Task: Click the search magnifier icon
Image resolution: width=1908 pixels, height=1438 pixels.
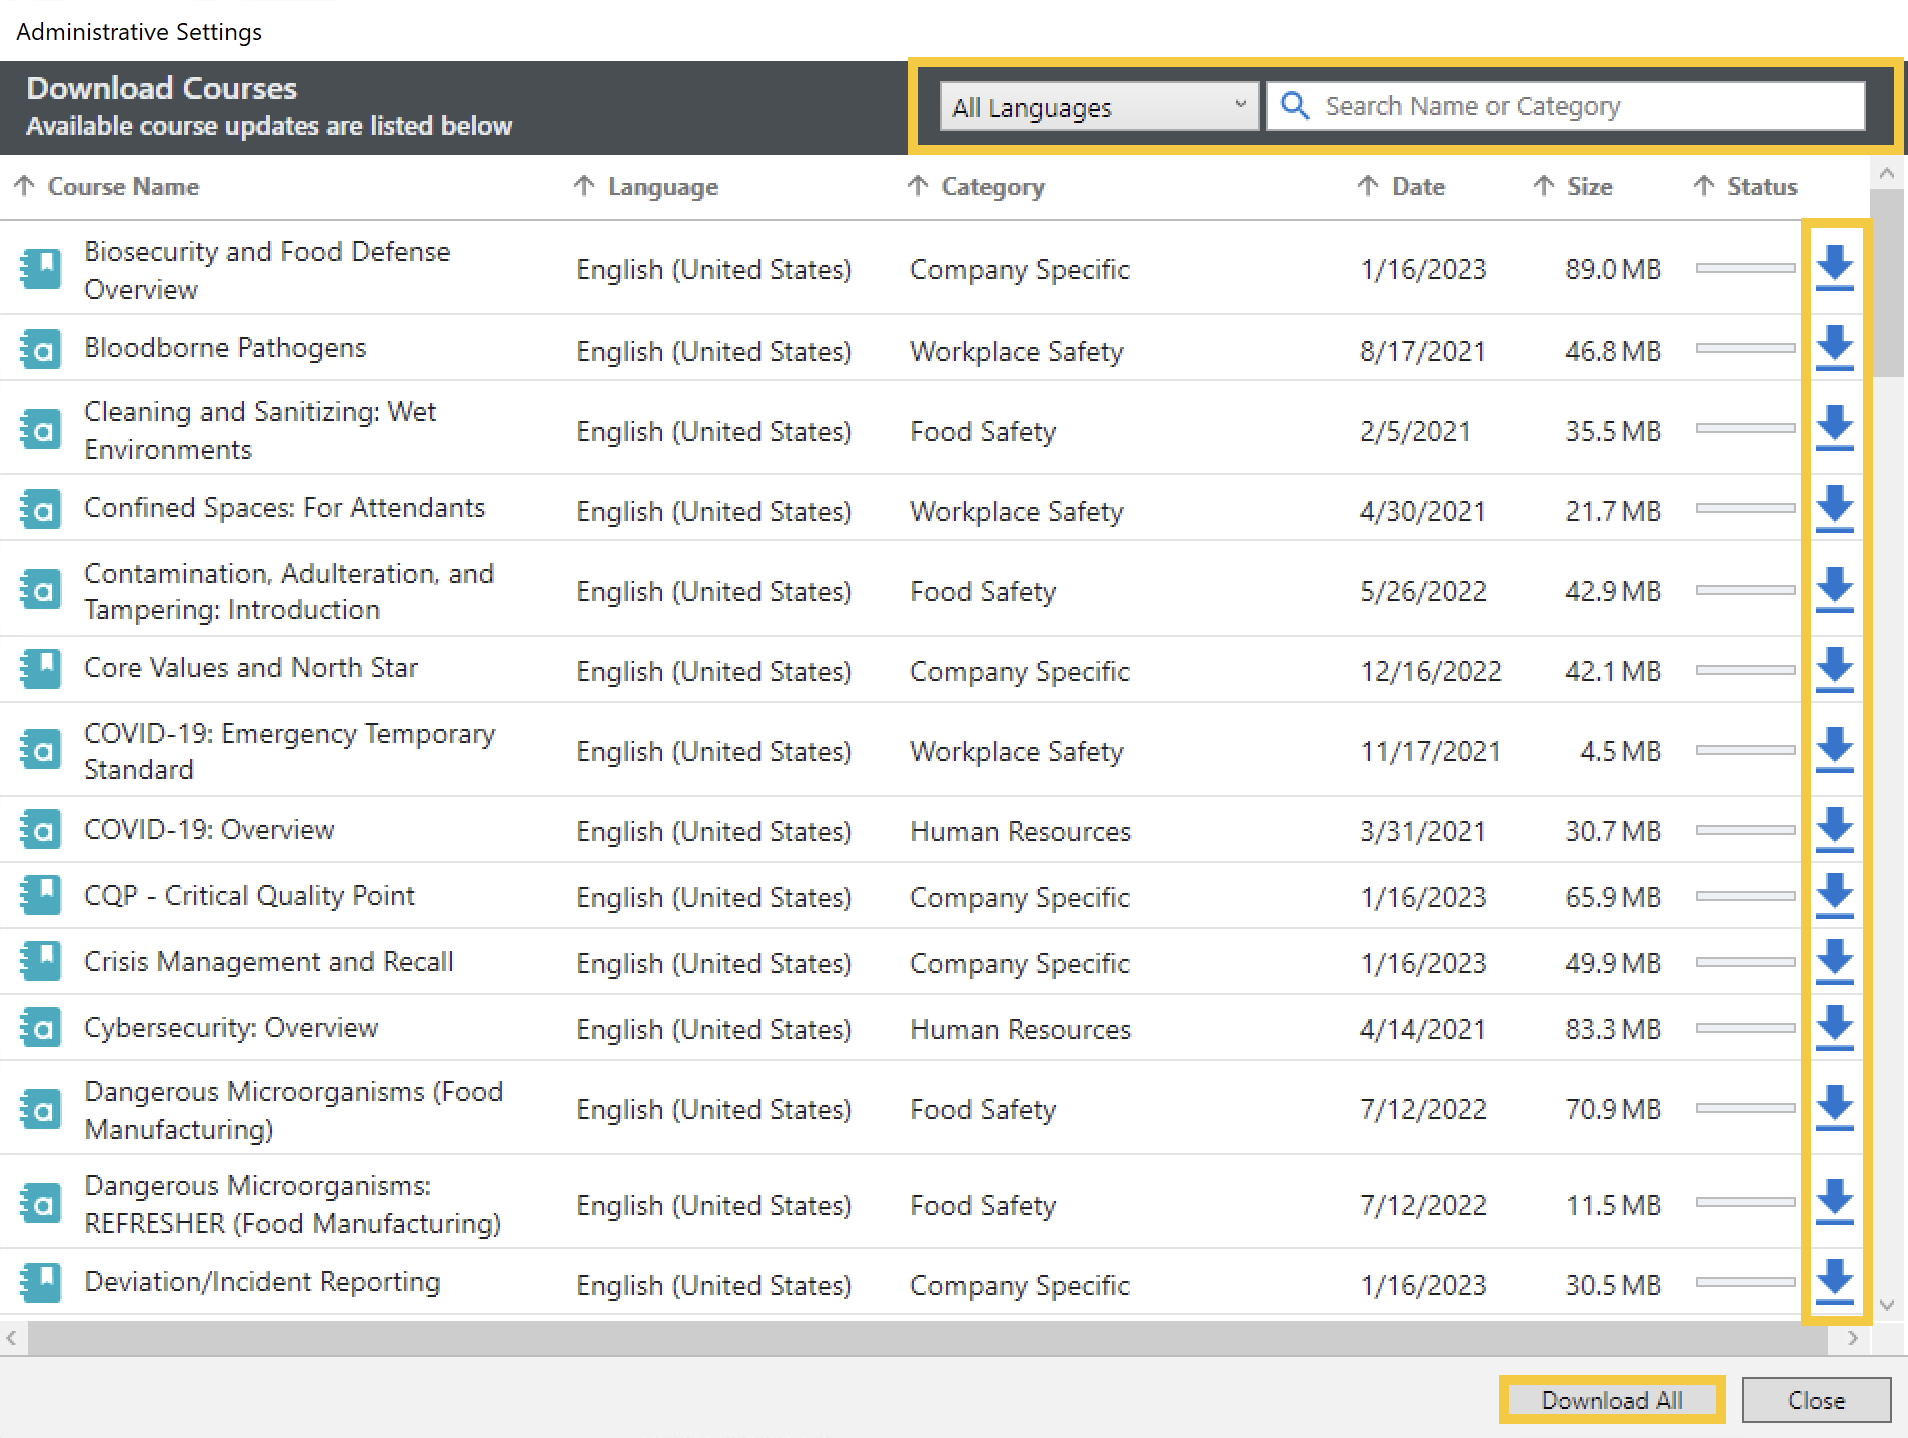Action: click(x=1295, y=106)
